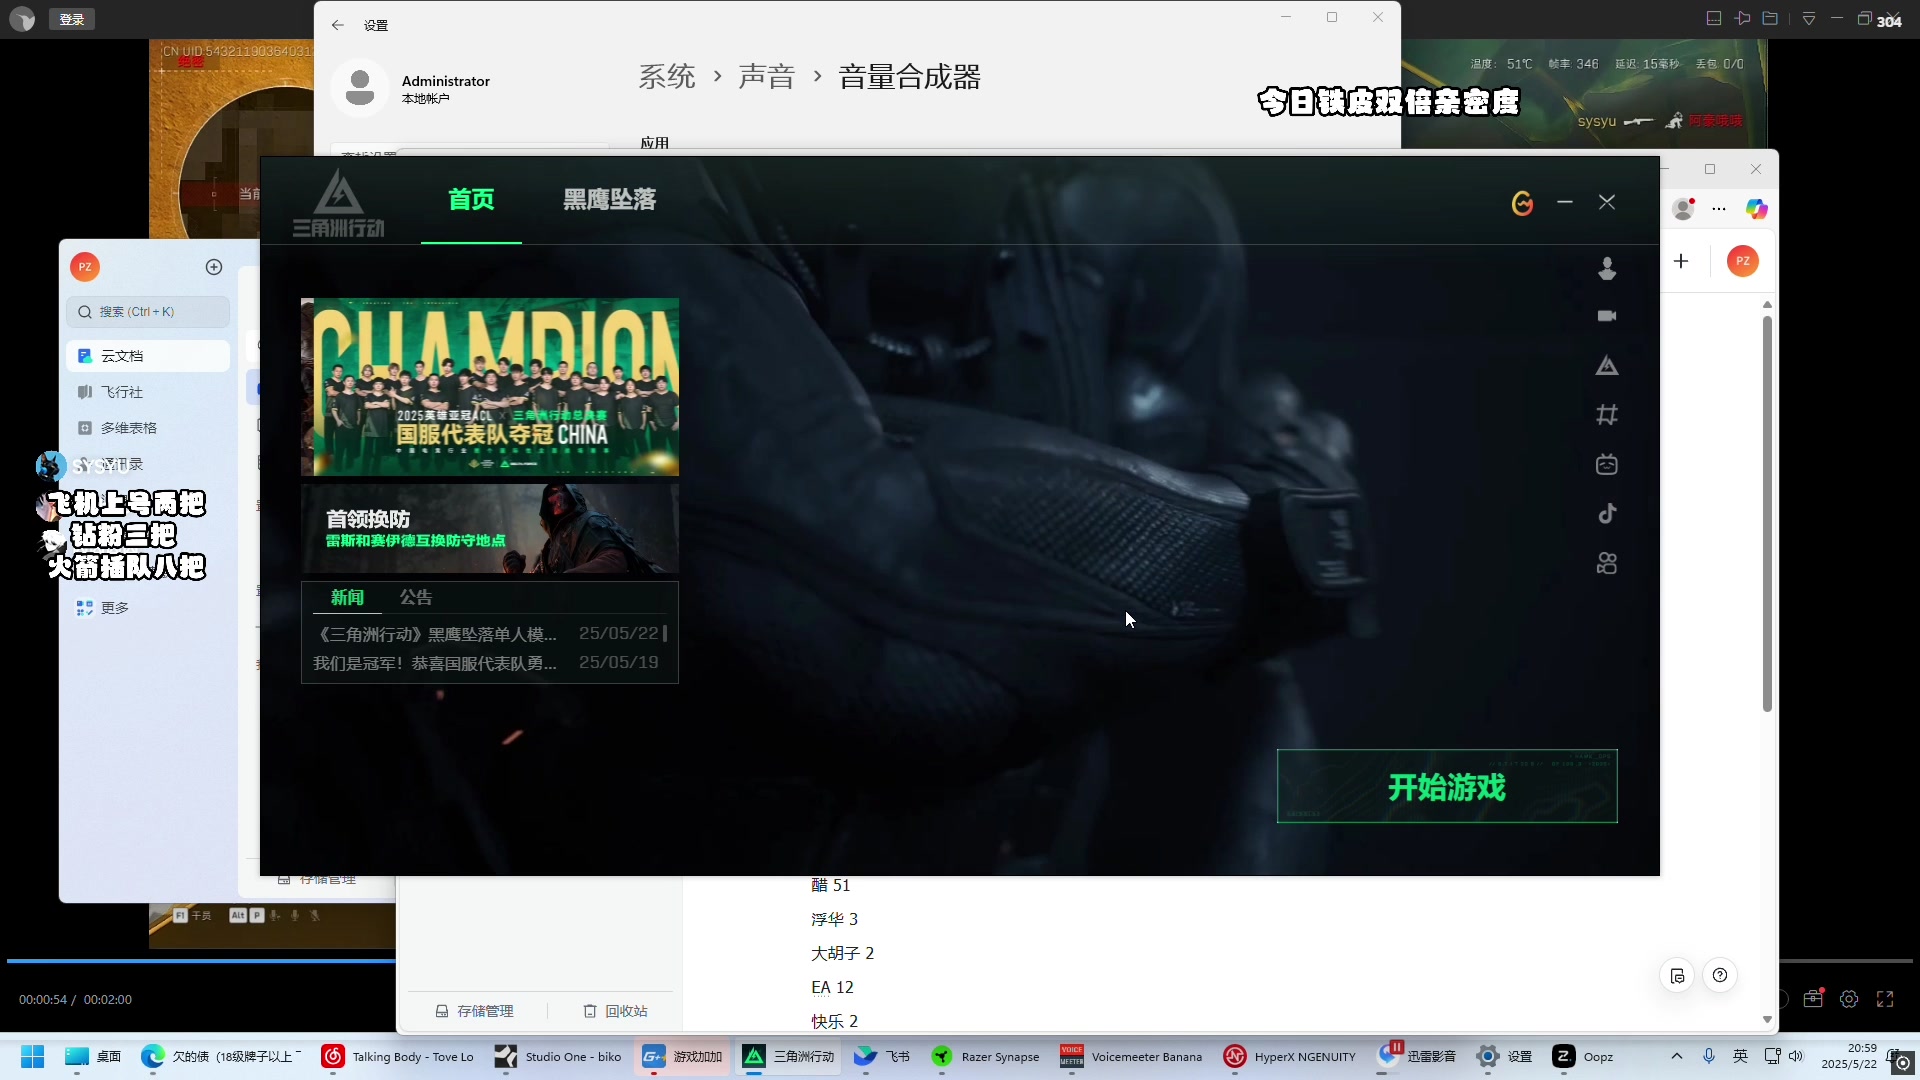The image size is (1920, 1080).
Task: Open the toolbox icon in player controls
Action: point(1813,998)
